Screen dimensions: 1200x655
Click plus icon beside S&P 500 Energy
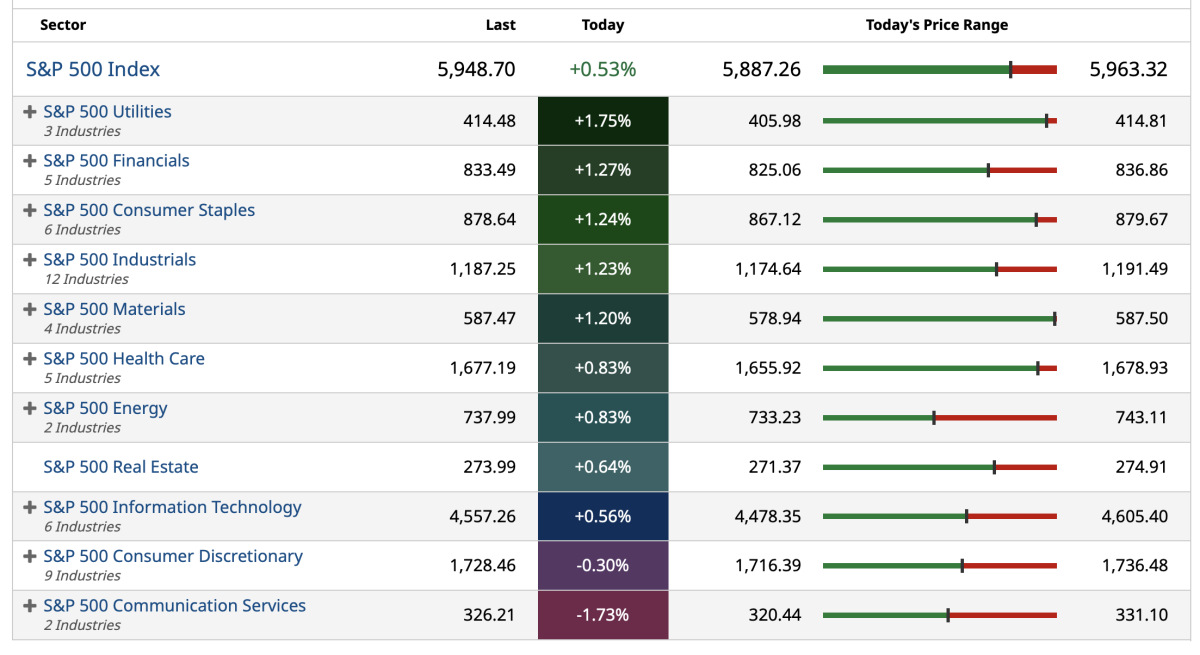pyautogui.click(x=30, y=409)
